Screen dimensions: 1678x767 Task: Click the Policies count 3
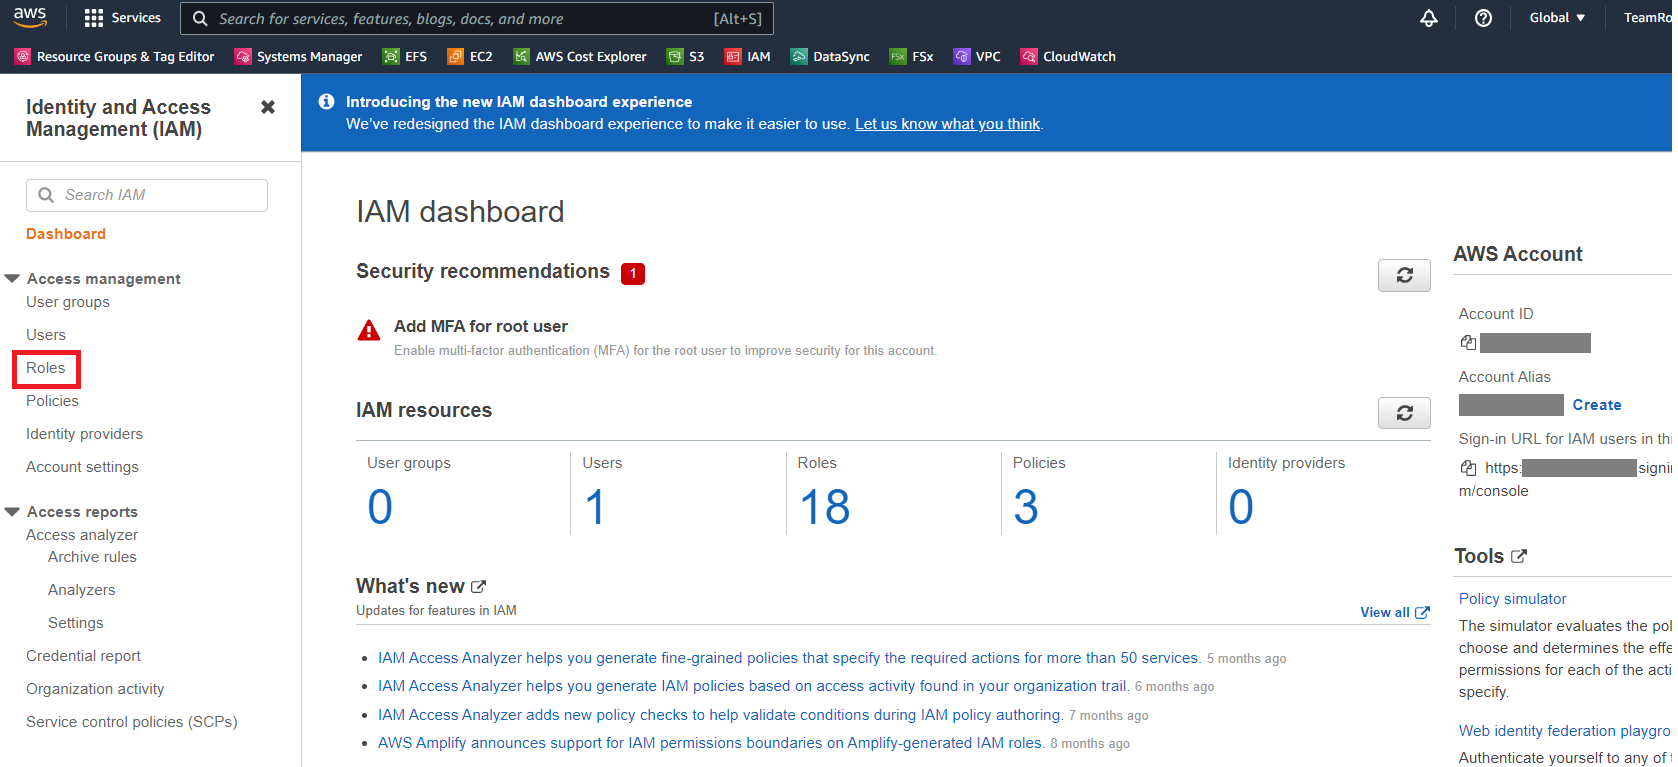click(1026, 507)
